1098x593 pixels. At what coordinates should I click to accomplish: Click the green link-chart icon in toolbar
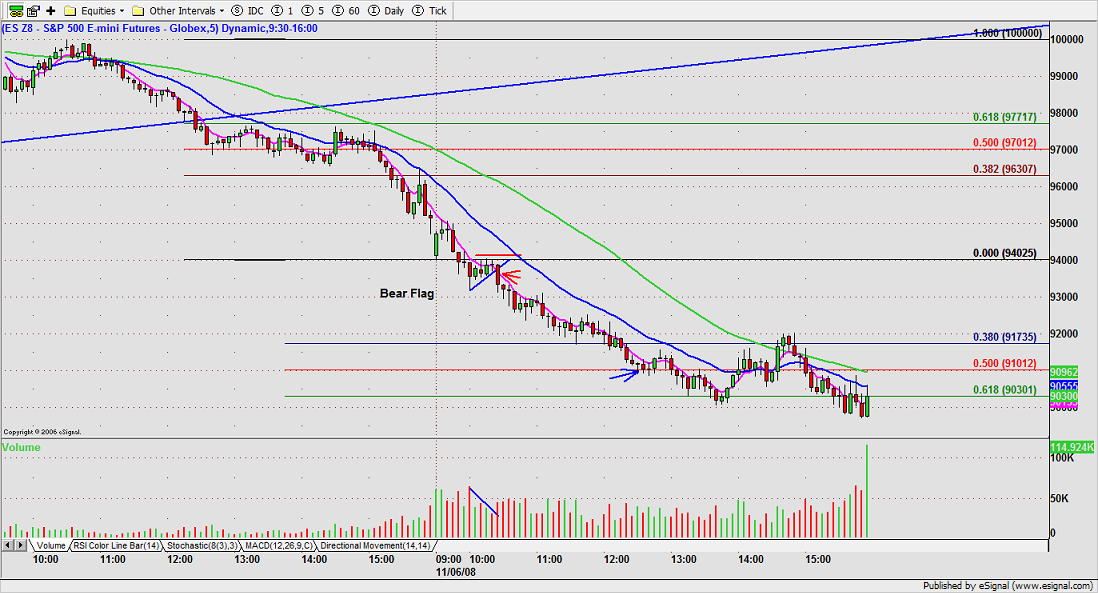(x=15, y=11)
